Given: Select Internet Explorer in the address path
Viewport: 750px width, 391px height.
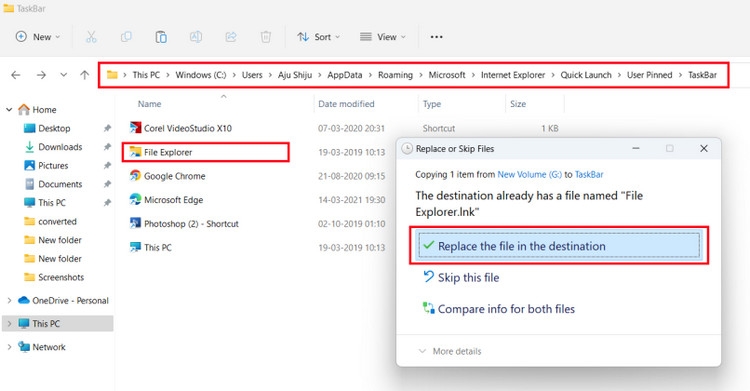Looking at the screenshot, I should pos(513,75).
